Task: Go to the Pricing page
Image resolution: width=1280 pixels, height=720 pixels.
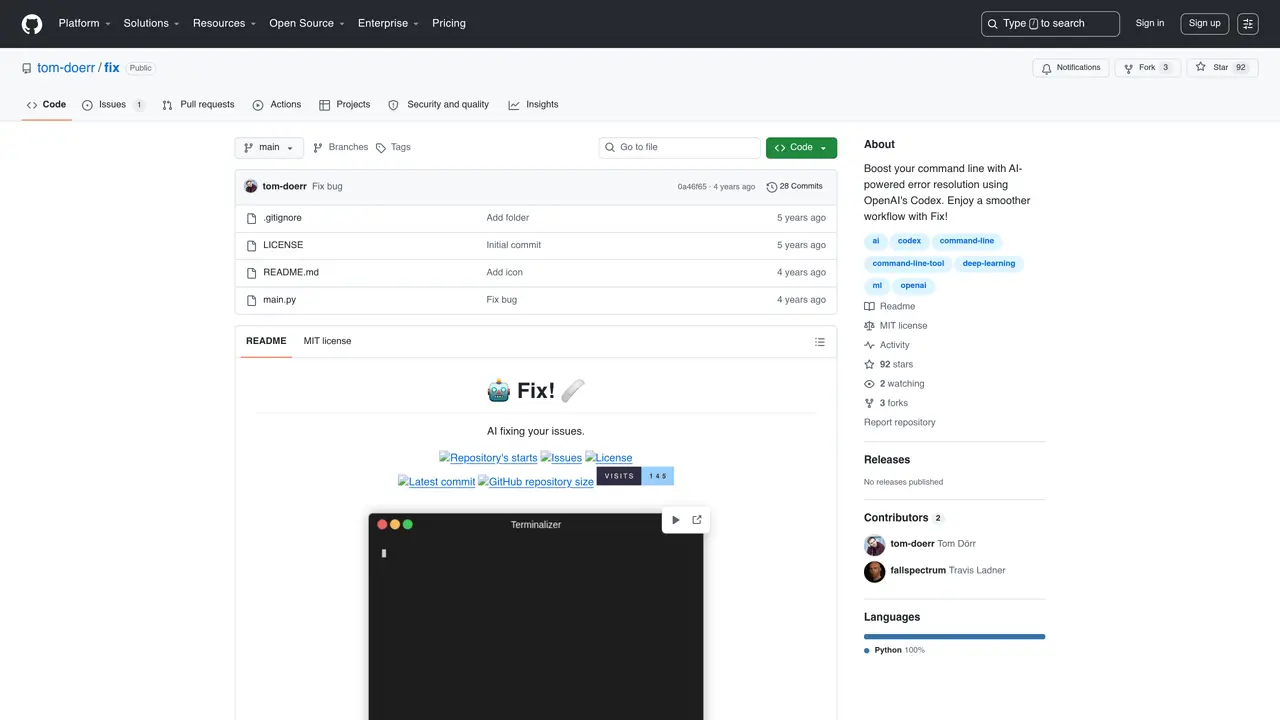Action: pos(449,23)
